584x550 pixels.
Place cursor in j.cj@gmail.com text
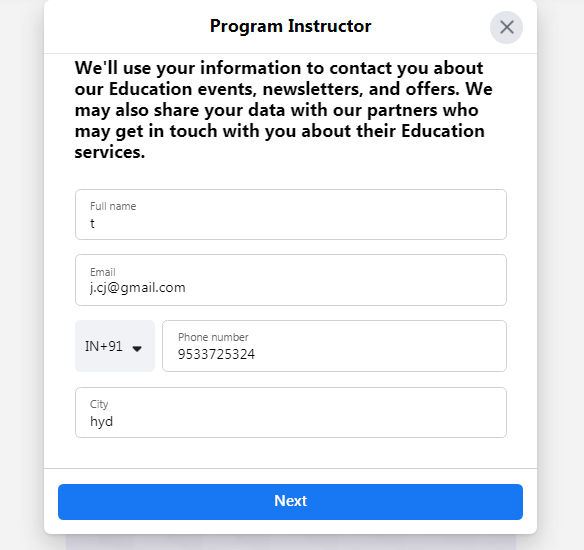tap(137, 288)
